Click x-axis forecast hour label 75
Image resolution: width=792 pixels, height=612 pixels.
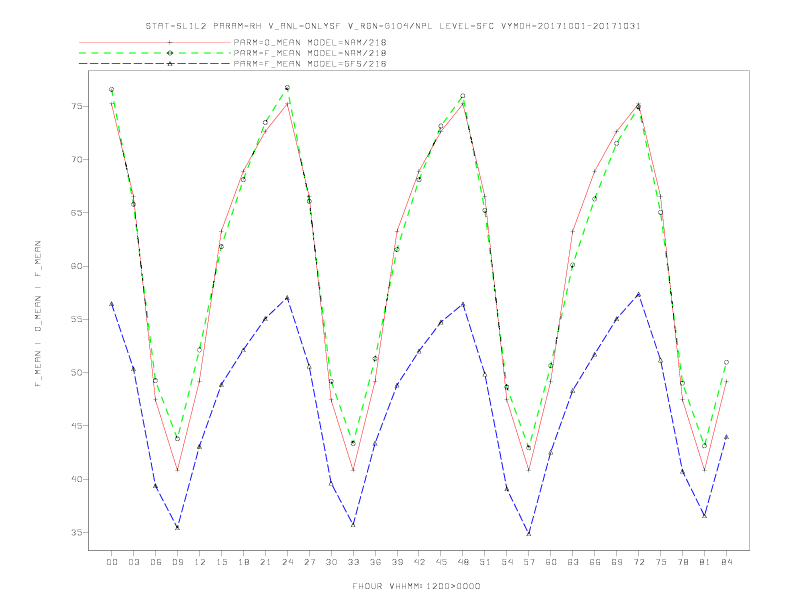click(x=661, y=562)
